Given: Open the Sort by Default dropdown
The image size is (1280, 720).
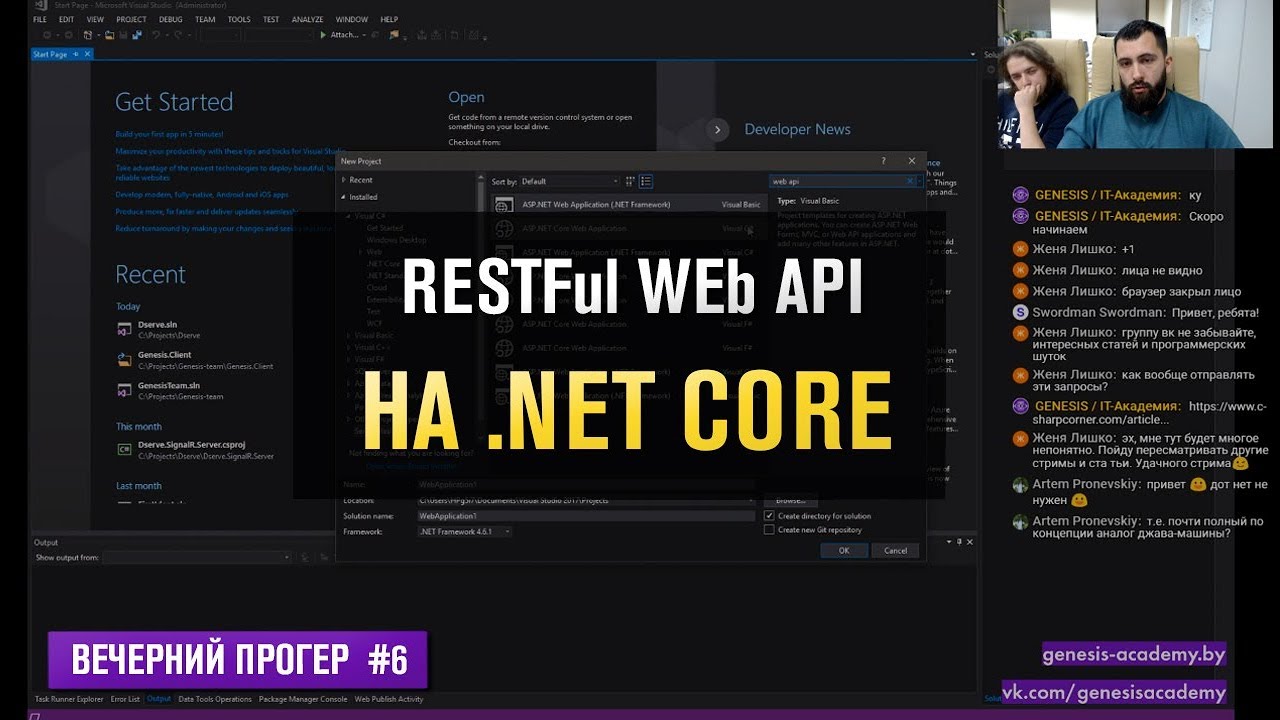Looking at the screenshot, I should pos(570,181).
